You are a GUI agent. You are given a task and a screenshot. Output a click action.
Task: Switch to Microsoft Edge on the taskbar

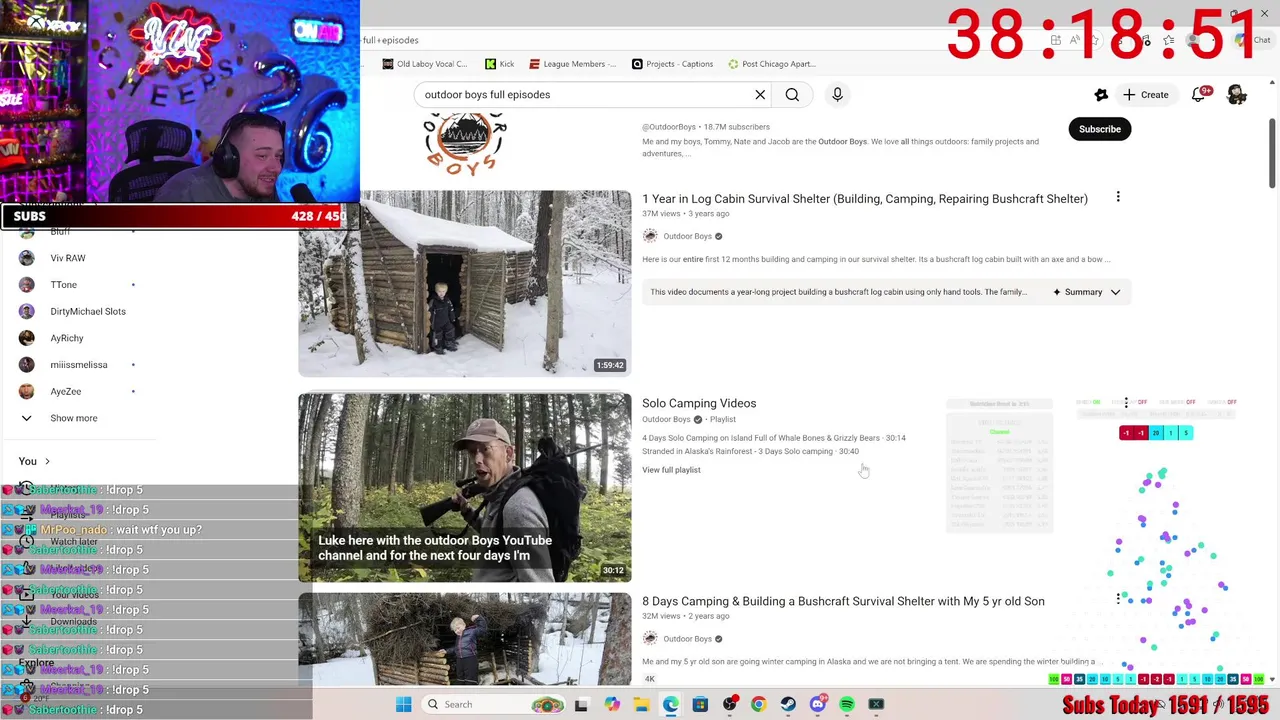coord(670,704)
